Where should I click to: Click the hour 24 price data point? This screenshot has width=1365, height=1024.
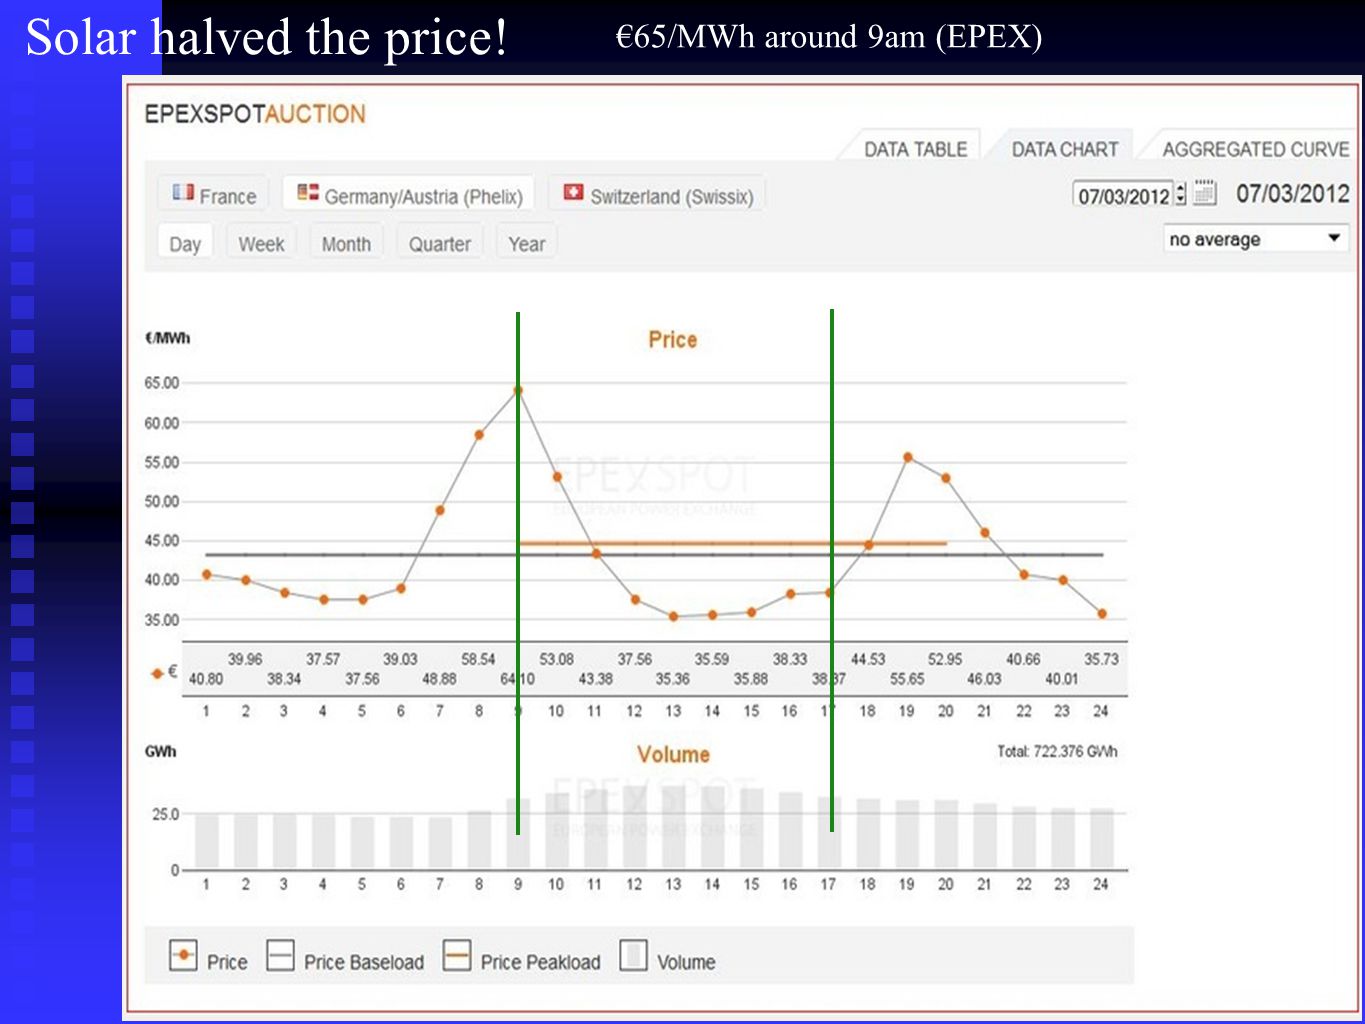pos(1102,614)
